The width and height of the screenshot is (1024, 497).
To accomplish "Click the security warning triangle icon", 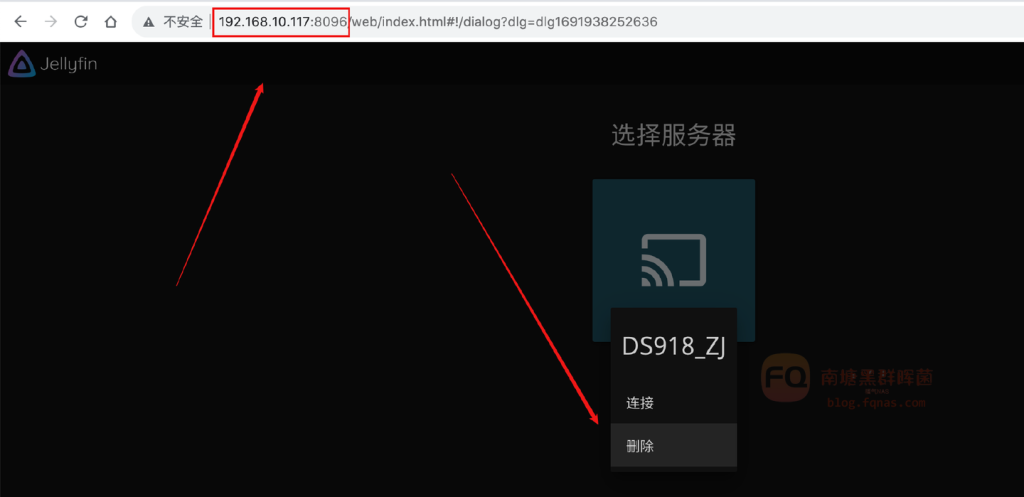I will point(148,21).
